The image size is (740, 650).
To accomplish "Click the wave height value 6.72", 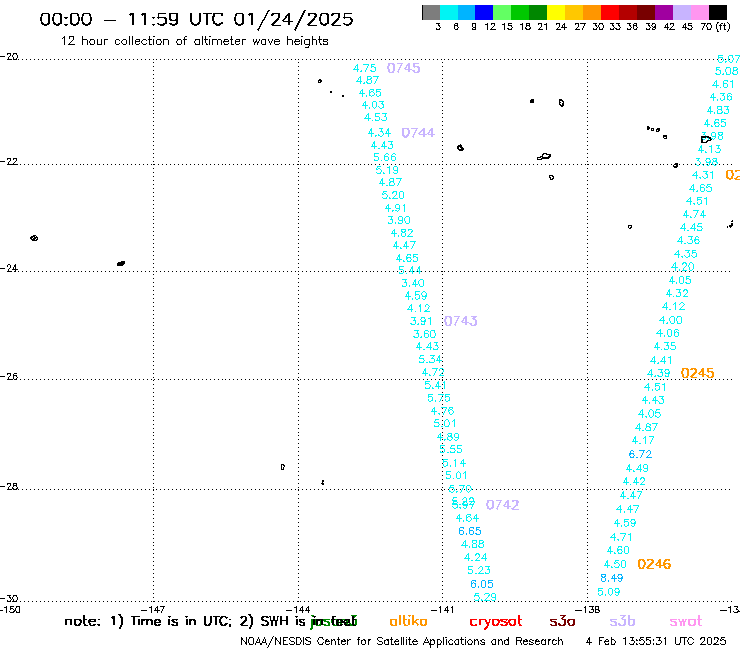I will pos(640,454).
